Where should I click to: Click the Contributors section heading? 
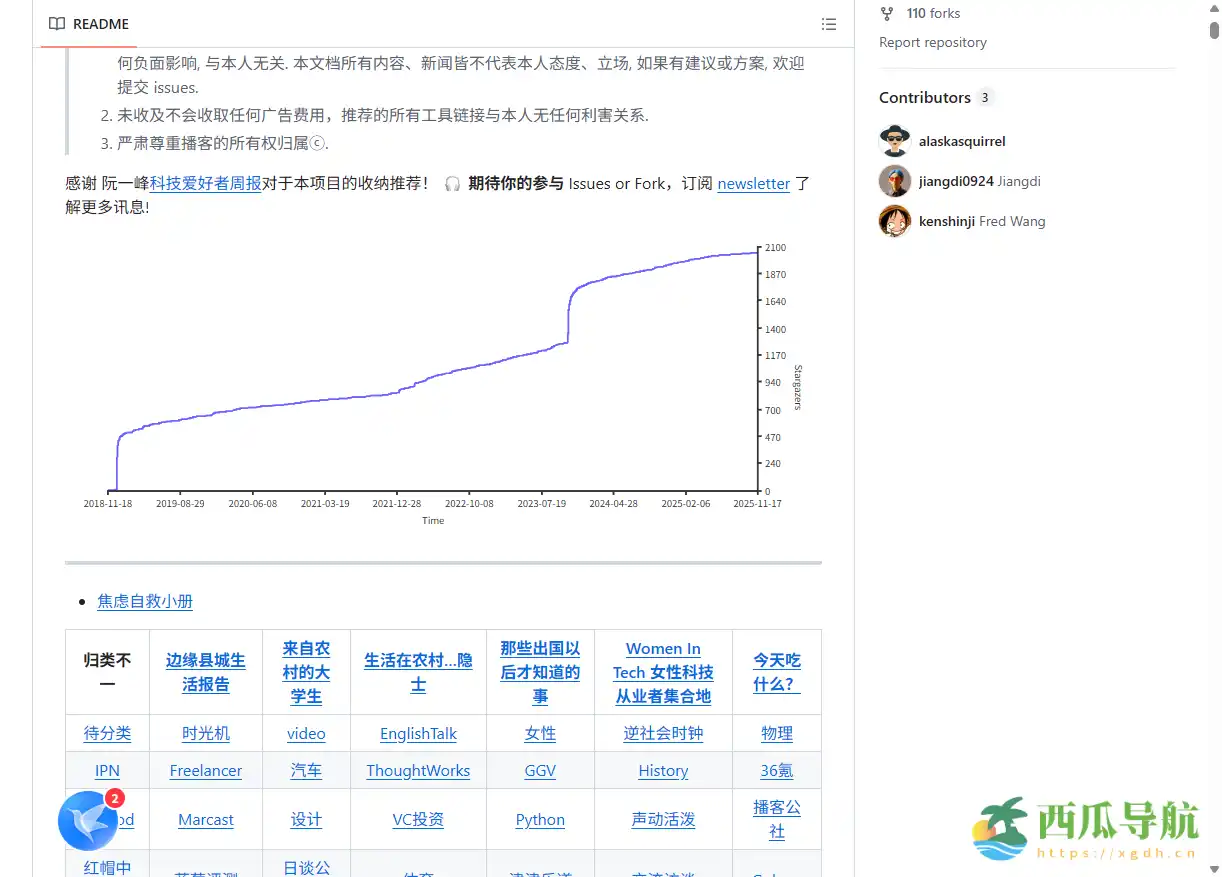tap(924, 97)
